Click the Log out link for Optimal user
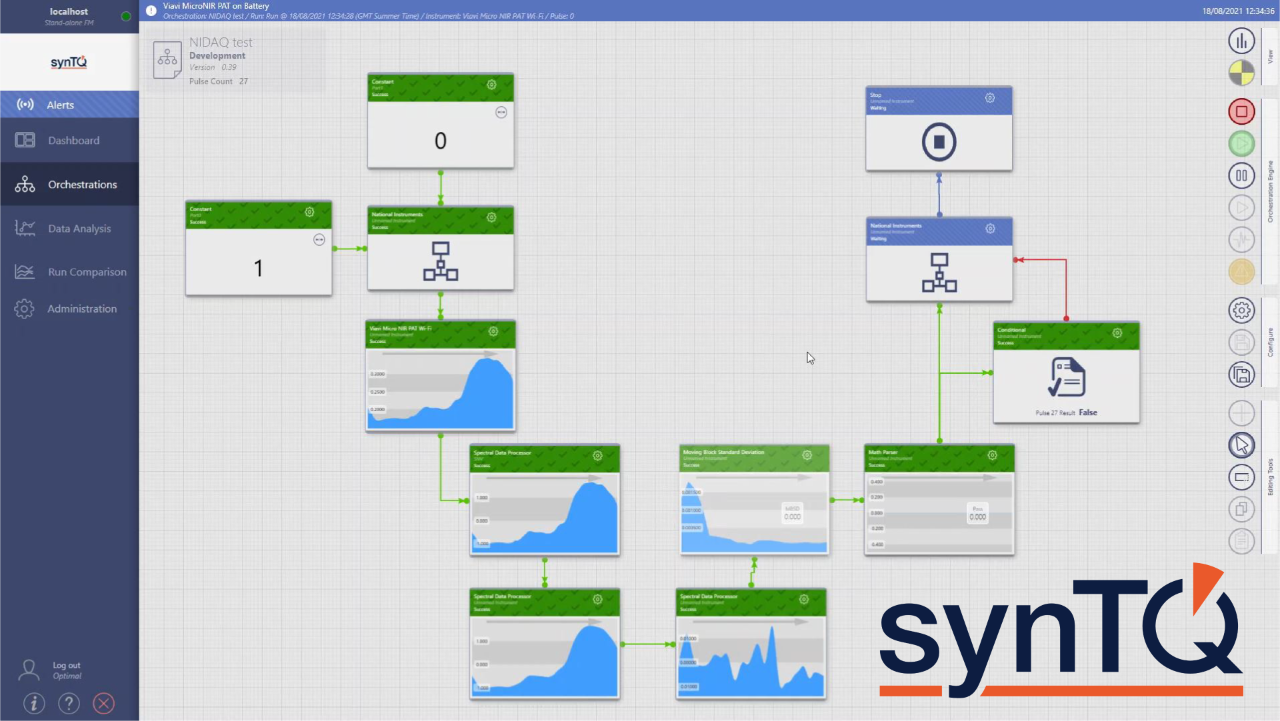The height and width of the screenshot is (721, 1280). tap(66, 665)
